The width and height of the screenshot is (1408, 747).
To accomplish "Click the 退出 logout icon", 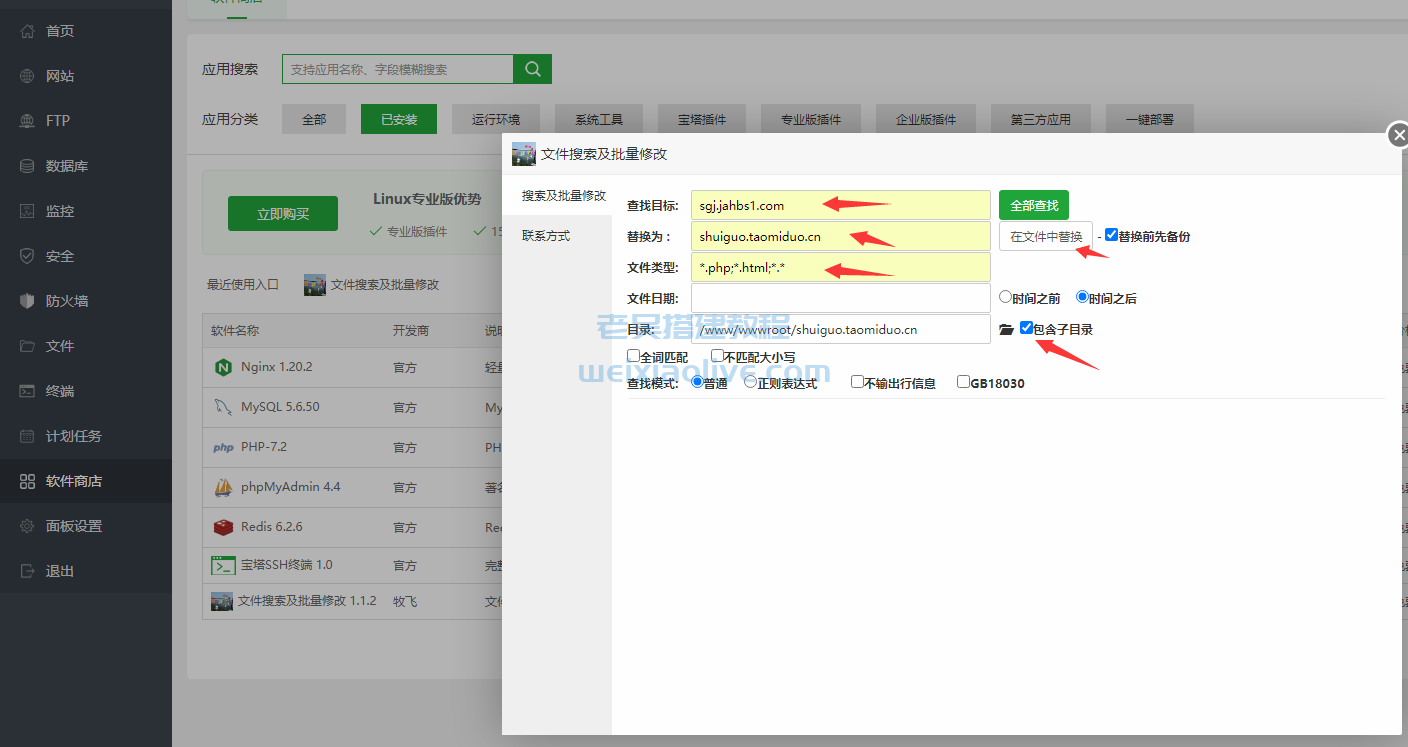I will click(28, 571).
